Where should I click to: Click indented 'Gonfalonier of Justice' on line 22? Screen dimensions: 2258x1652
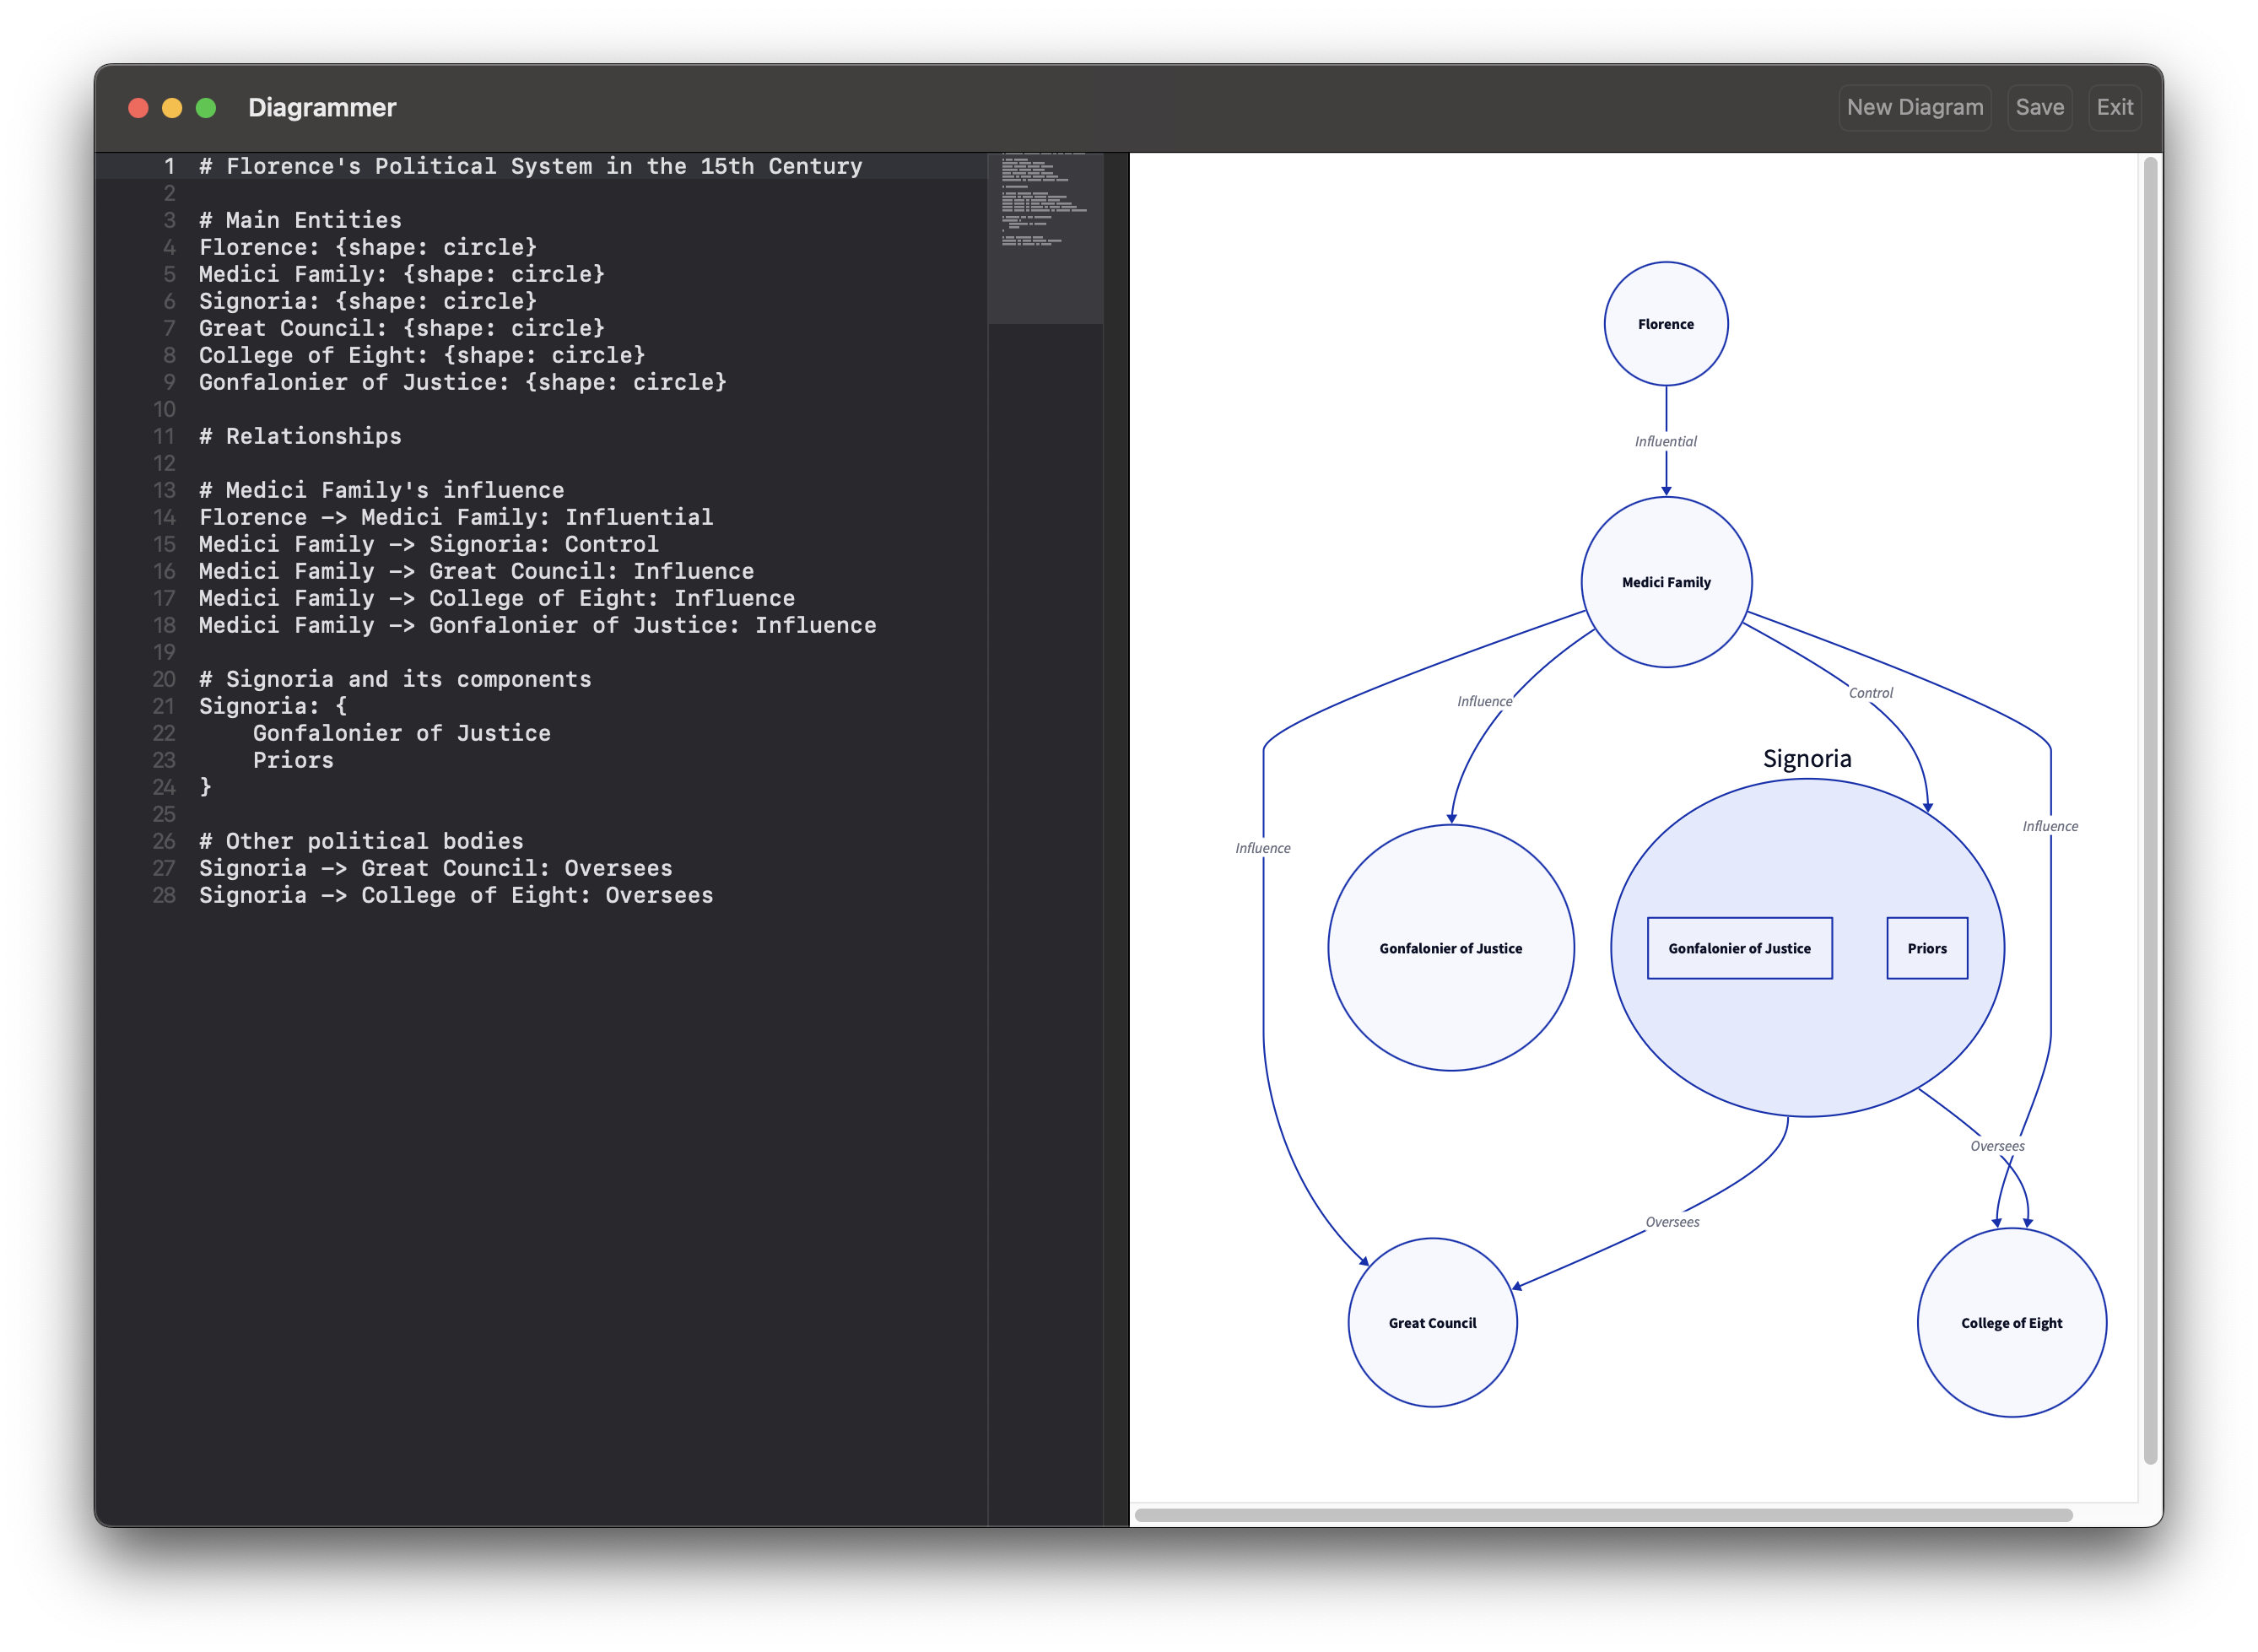click(401, 733)
